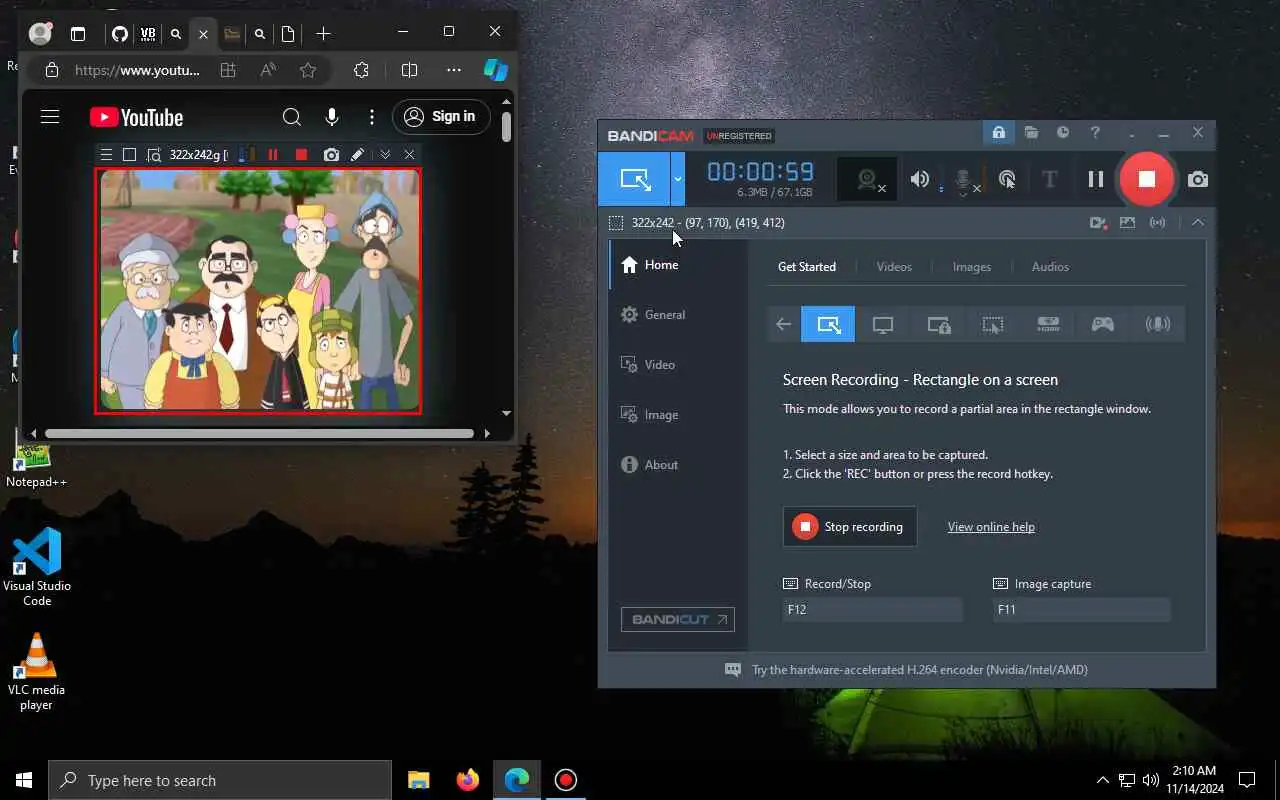
Task: Open Edge Settings and more menu
Action: click(x=454, y=70)
